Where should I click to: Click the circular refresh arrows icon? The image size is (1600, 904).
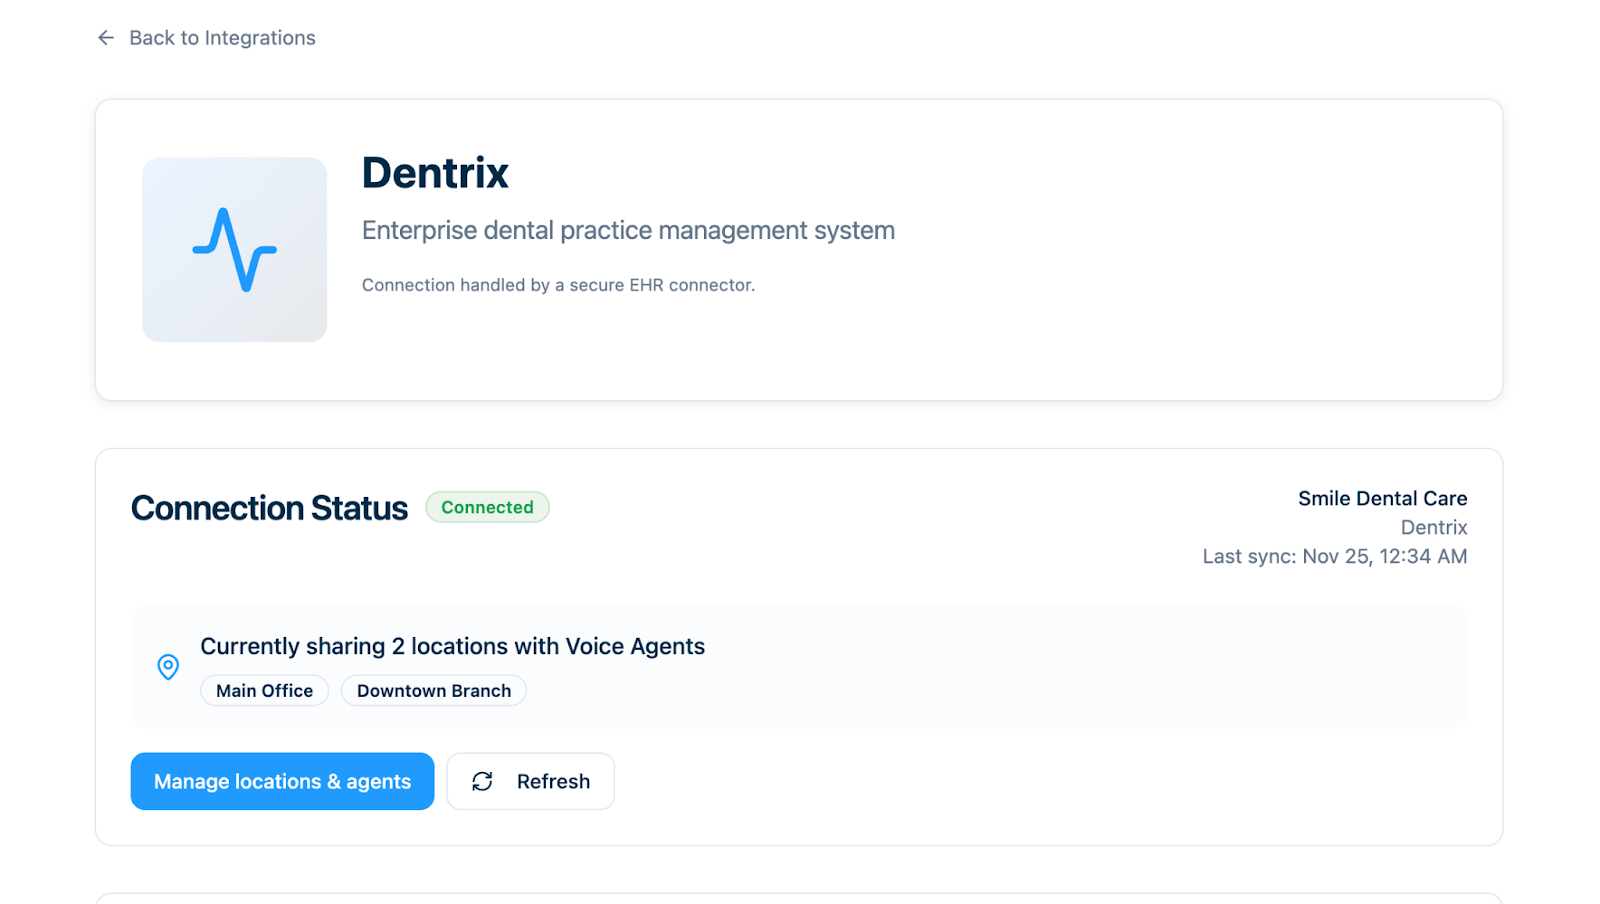coord(482,781)
